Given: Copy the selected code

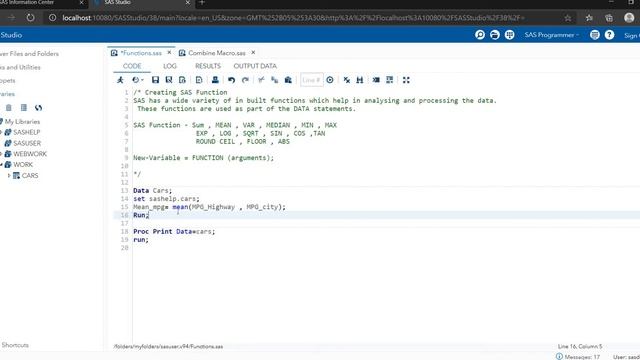Looking at the screenshot, I should (x=275, y=80).
